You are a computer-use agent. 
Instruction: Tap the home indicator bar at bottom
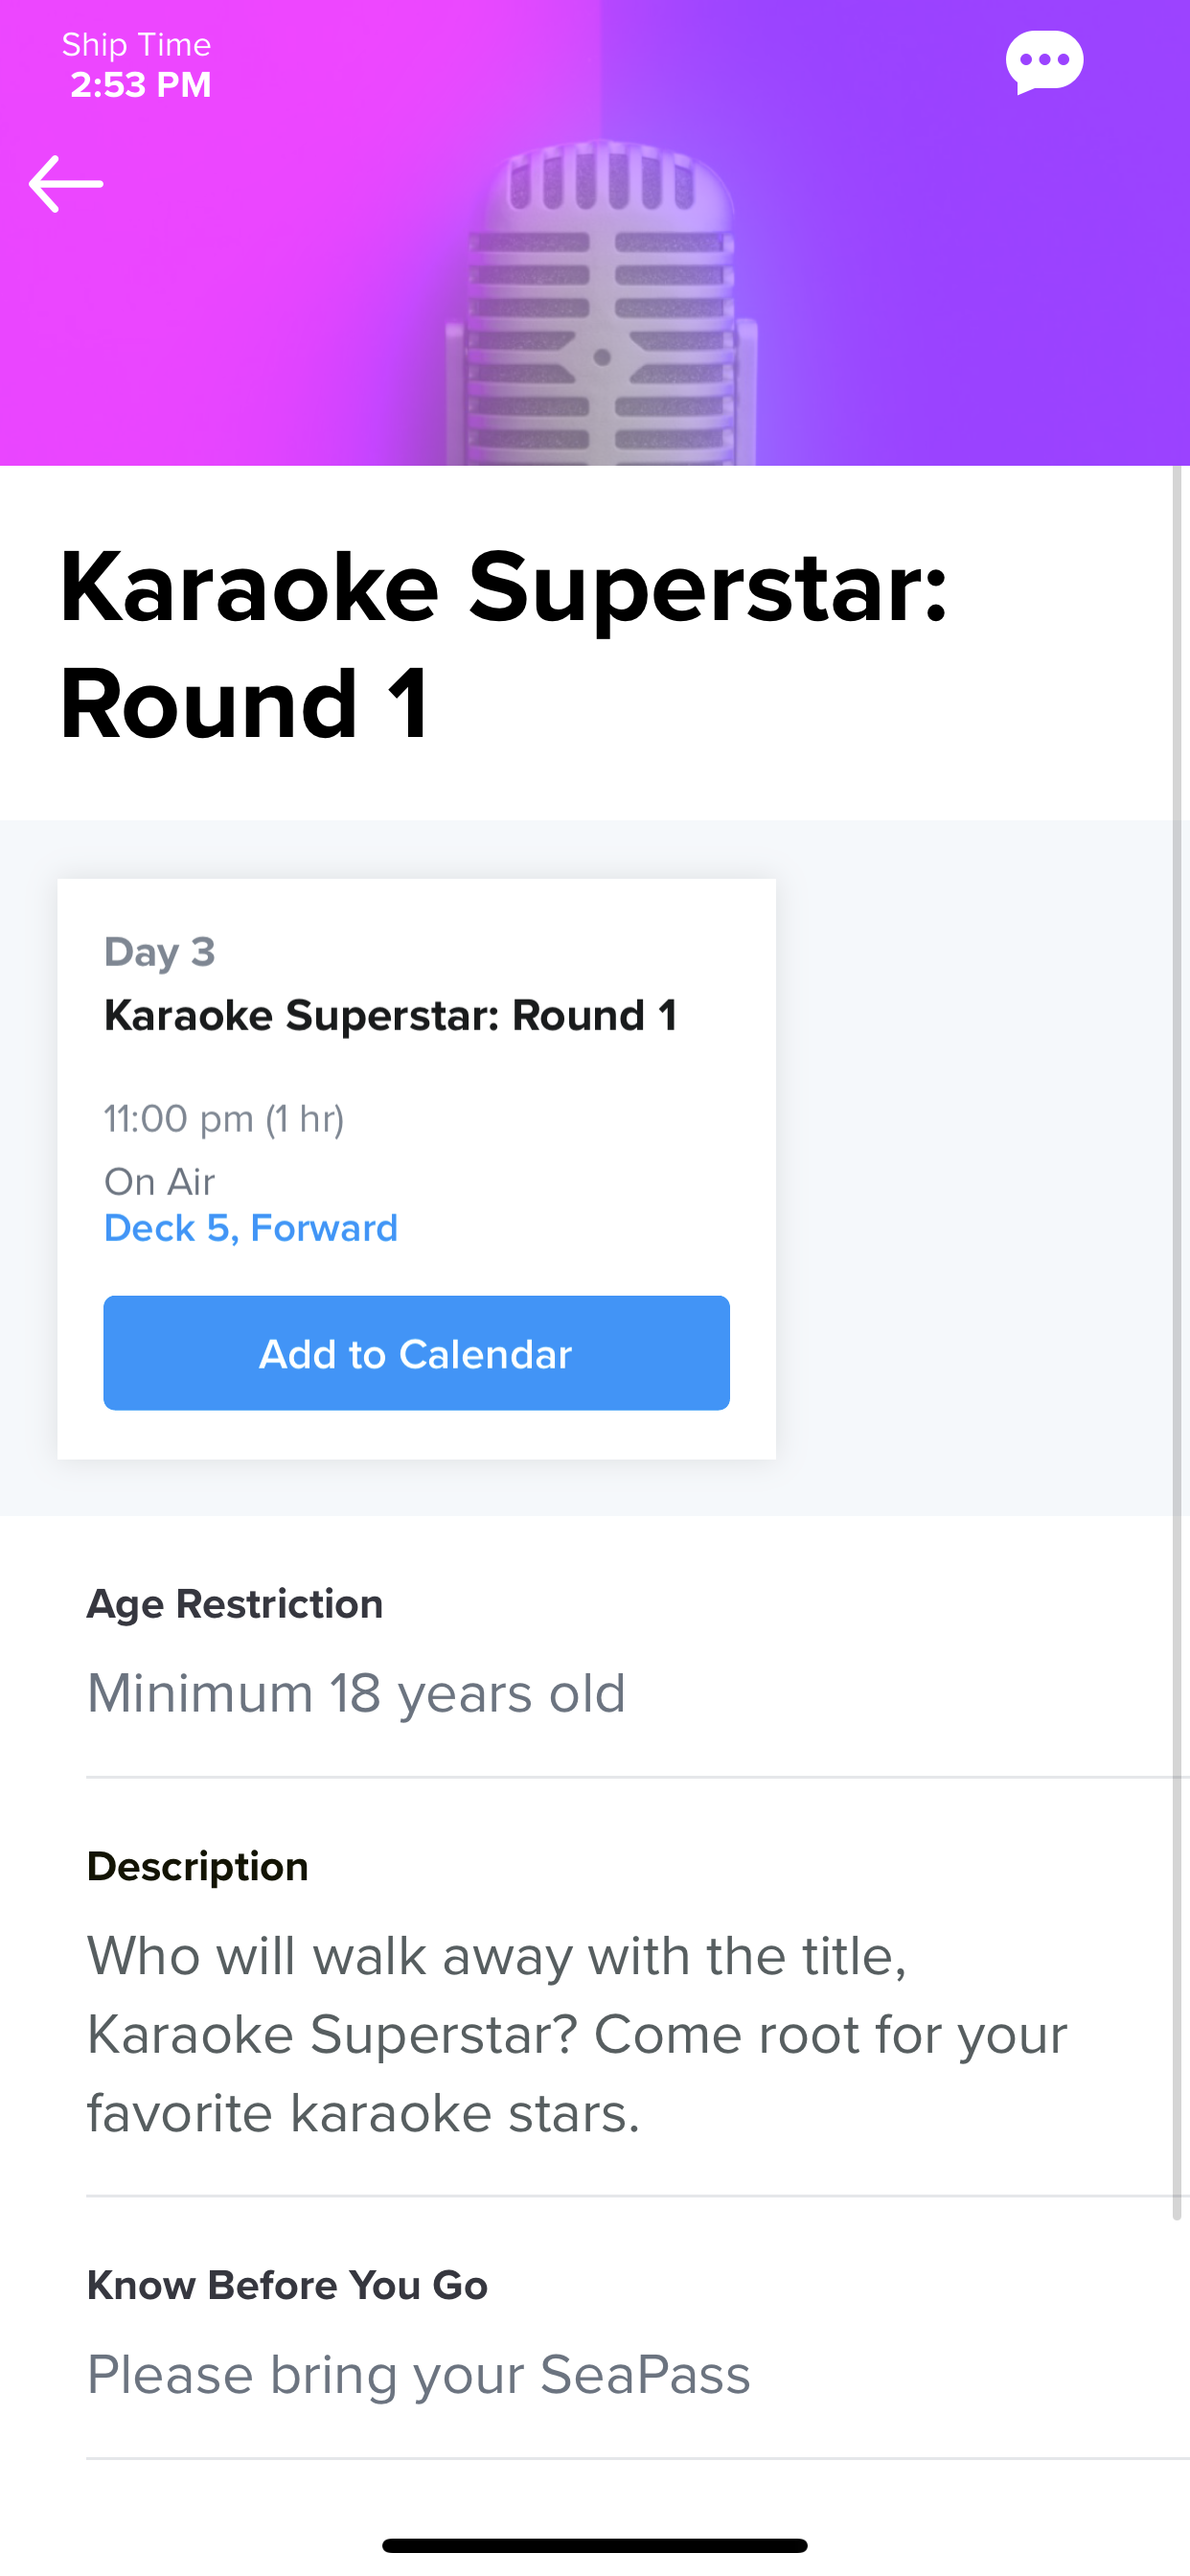pyautogui.click(x=595, y=2545)
